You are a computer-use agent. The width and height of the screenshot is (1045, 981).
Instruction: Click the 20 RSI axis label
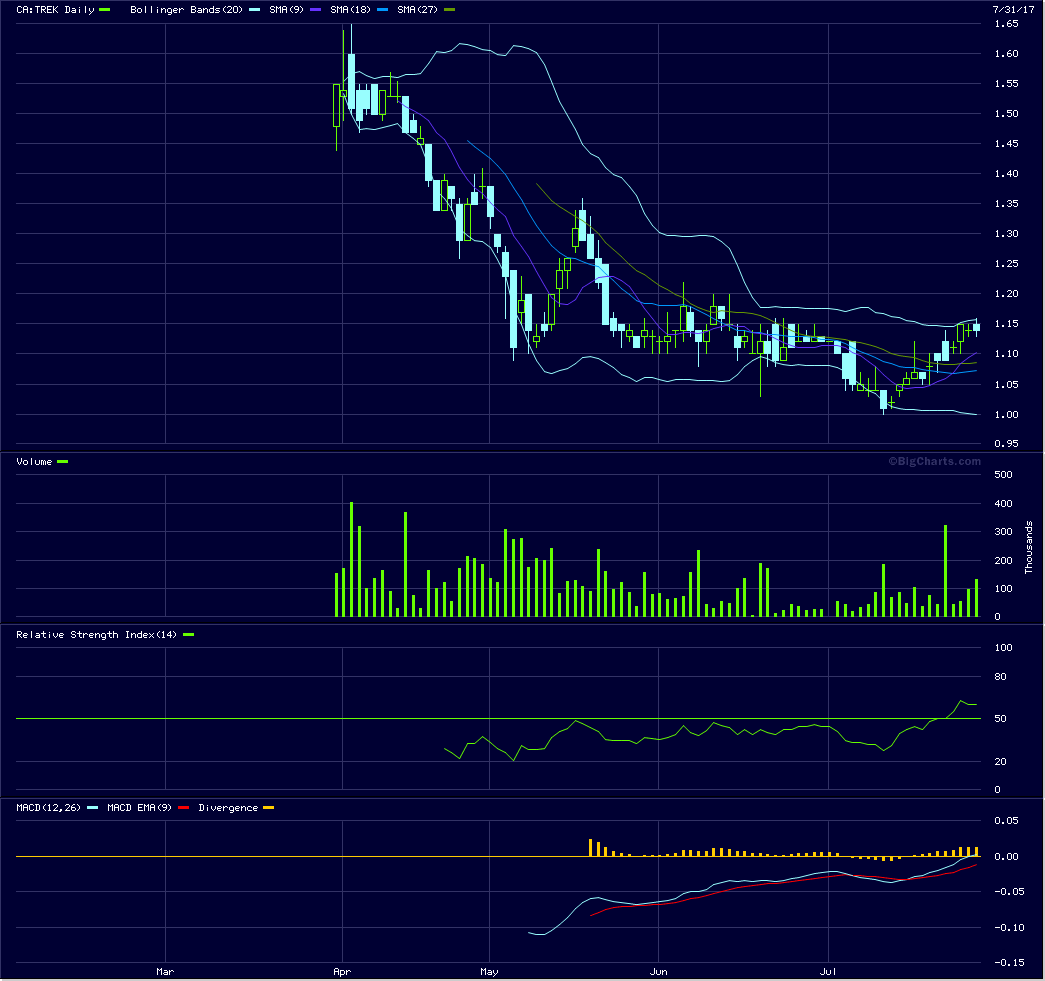pos(1000,762)
